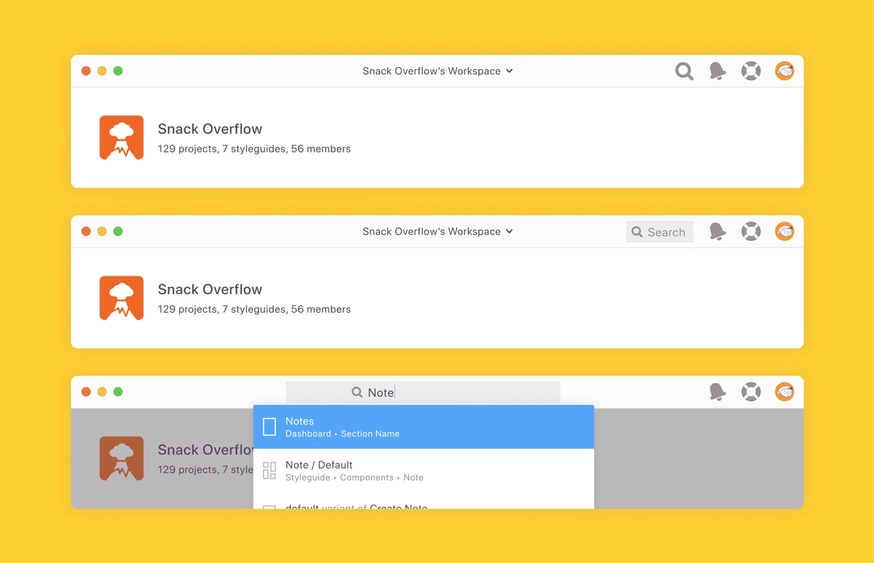
Task: Click the projects count line in the middle window
Action: click(x=254, y=309)
